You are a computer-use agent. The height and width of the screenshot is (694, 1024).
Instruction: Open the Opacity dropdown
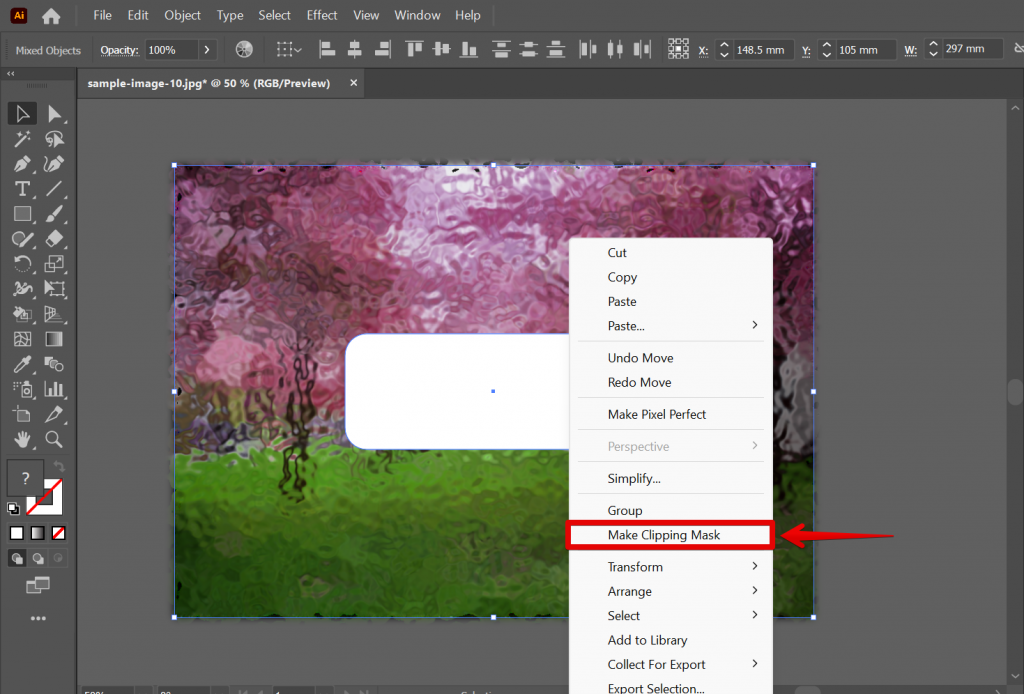207,49
